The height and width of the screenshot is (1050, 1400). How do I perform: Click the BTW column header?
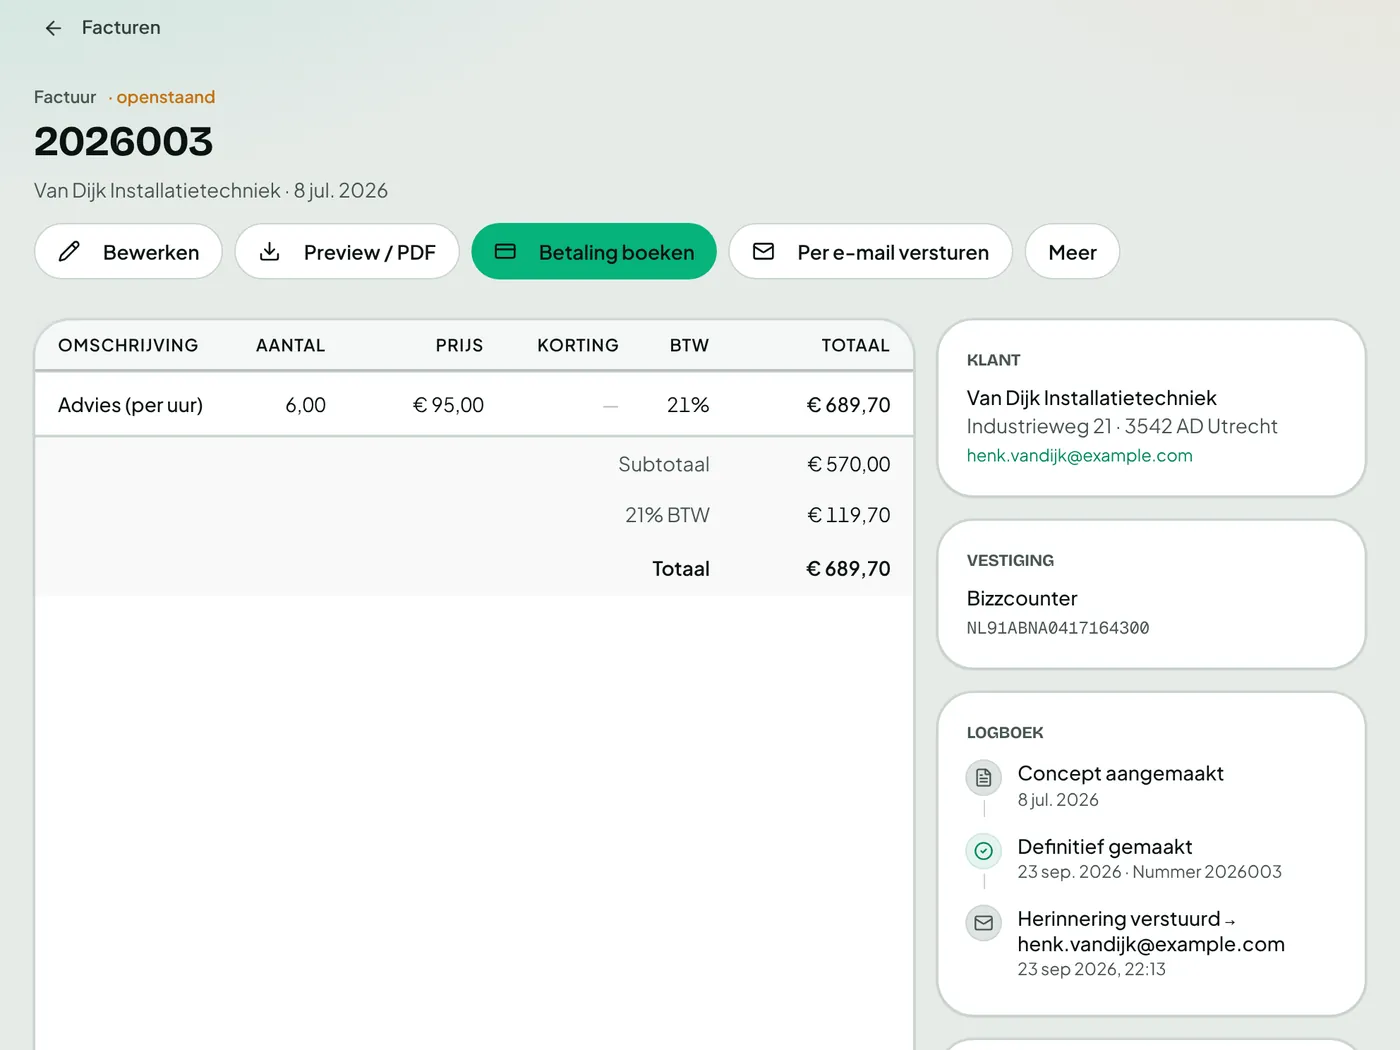(689, 346)
